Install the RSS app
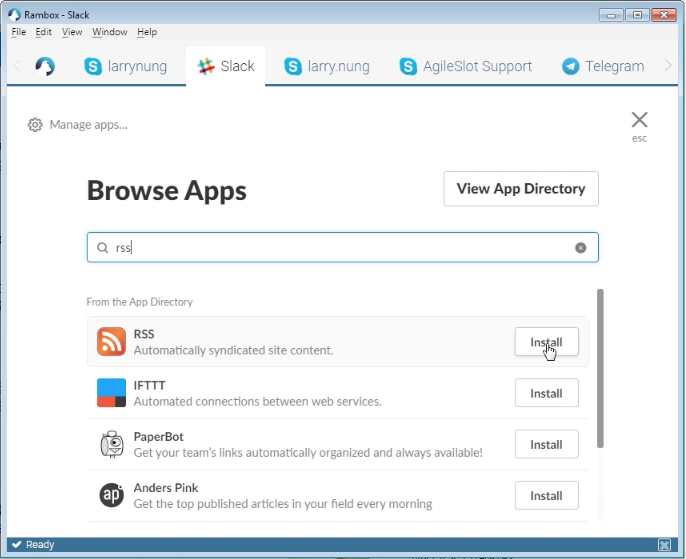This screenshot has height=559, width=686. click(x=546, y=342)
